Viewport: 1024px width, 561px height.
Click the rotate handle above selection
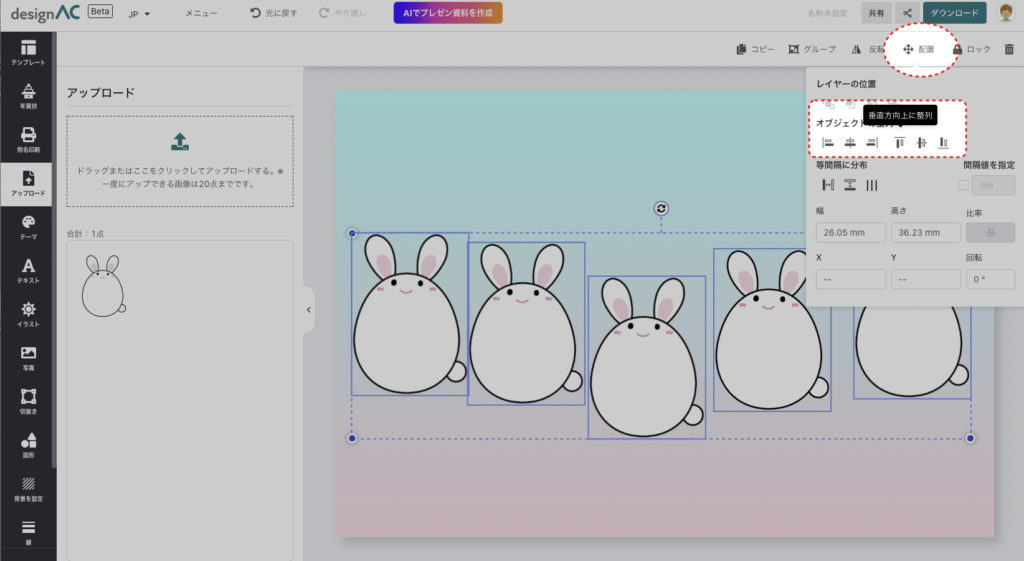(661, 208)
